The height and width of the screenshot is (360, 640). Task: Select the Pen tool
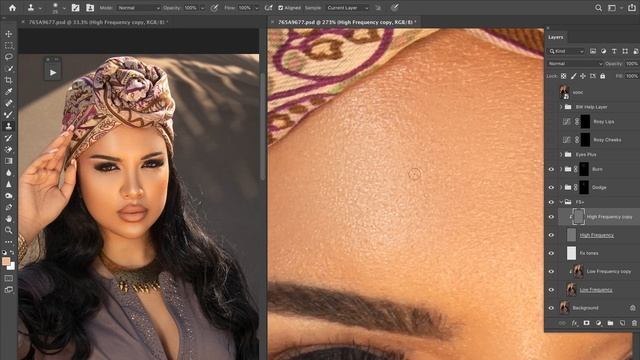pos(9,207)
